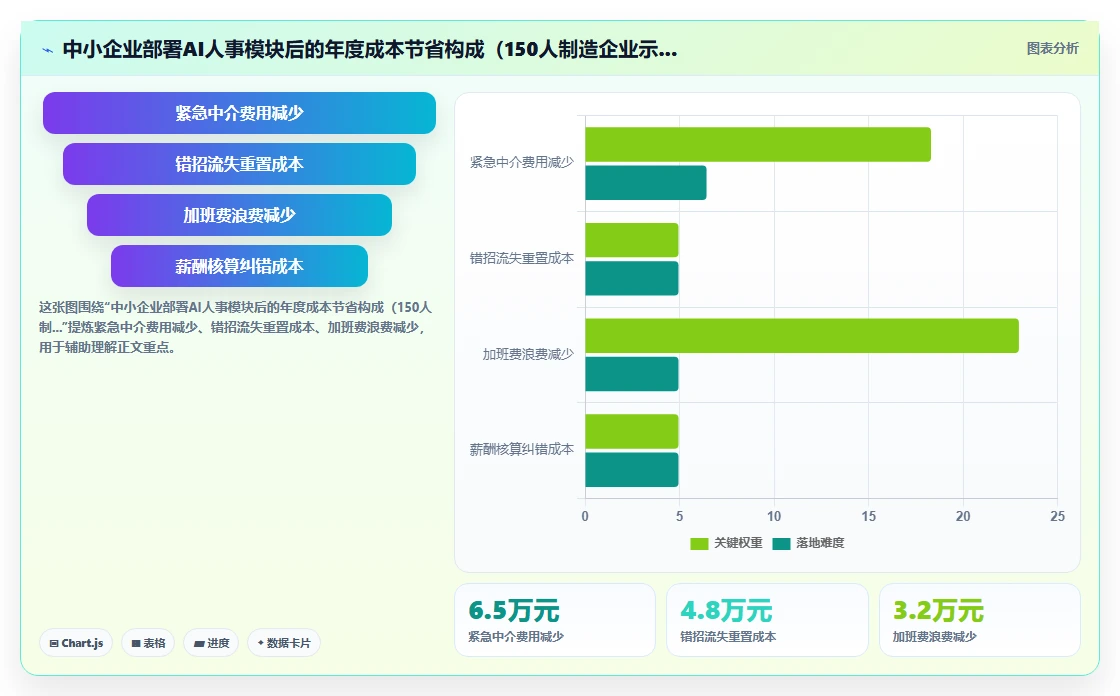Screen dimensions: 1120x696
Task: Click the 3.2万元 data card
Action: coord(979,620)
